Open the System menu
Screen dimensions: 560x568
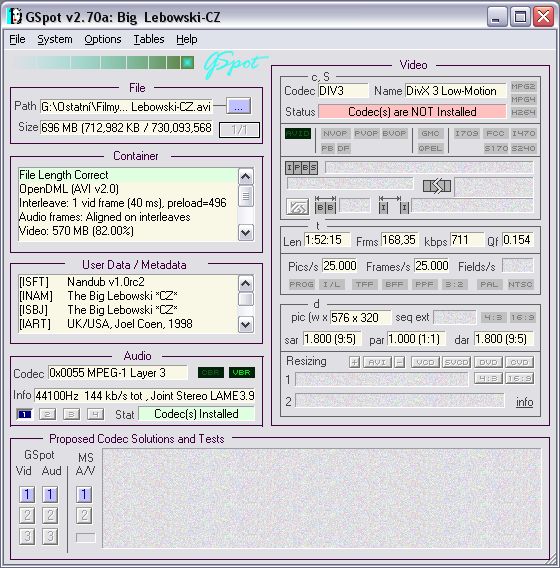pos(55,39)
